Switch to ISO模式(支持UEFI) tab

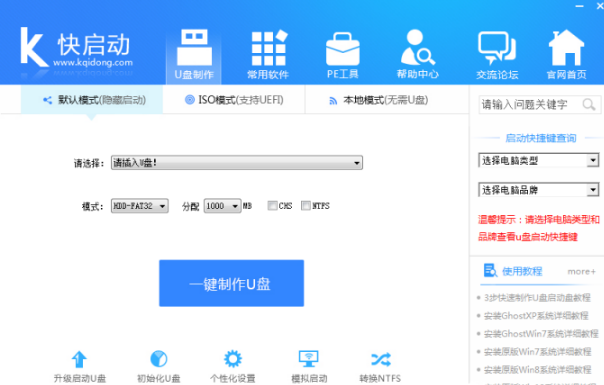pyautogui.click(x=234, y=100)
